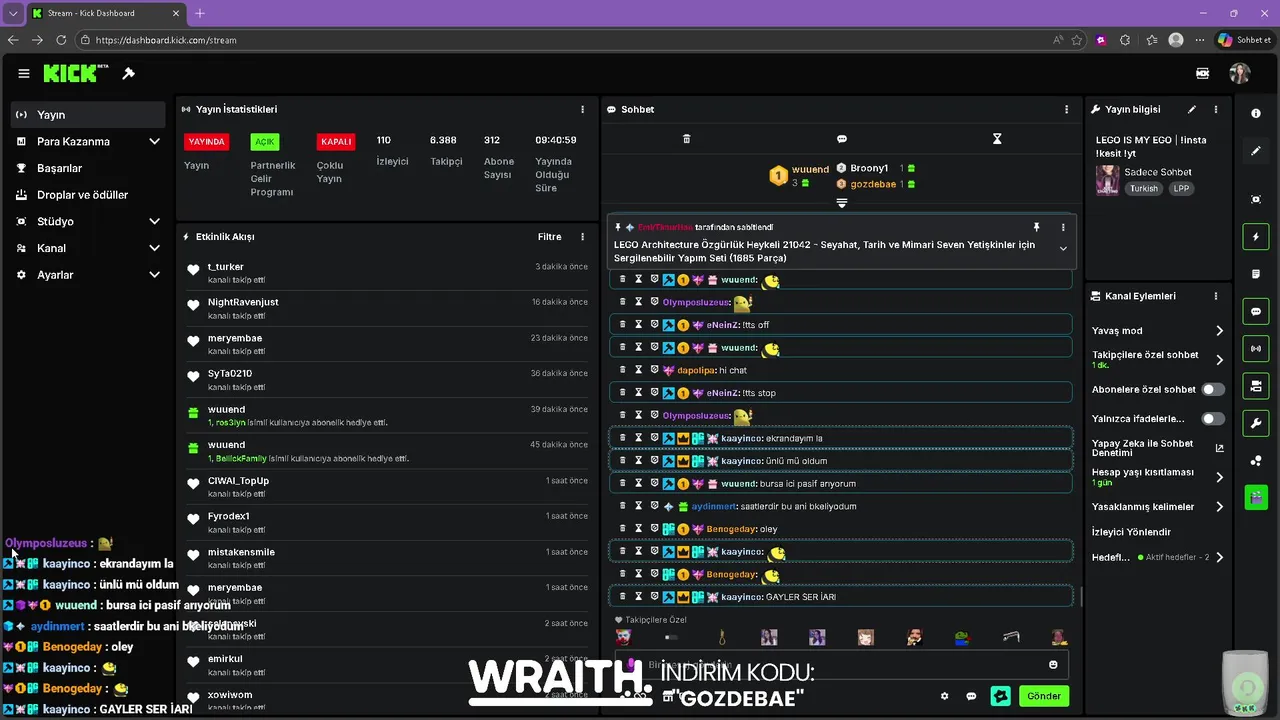This screenshot has height=720, width=1280.
Task: Unpin the pinned LEGO Architecture message
Action: 1036,227
